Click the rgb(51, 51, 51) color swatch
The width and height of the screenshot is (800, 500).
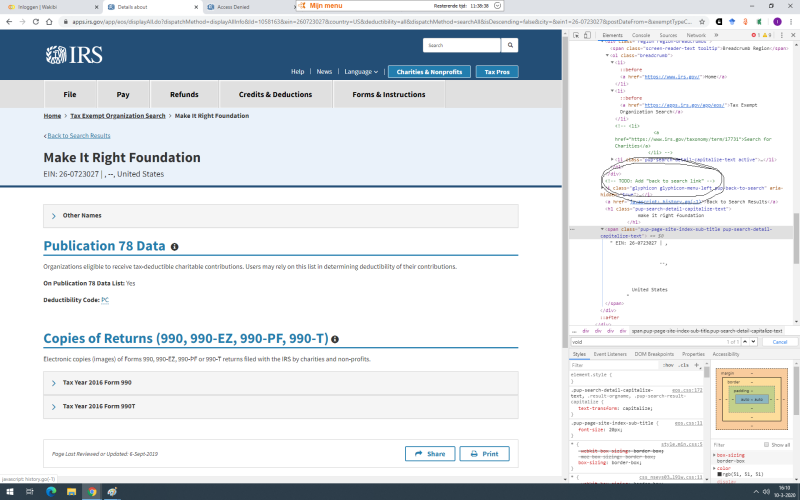(719, 473)
